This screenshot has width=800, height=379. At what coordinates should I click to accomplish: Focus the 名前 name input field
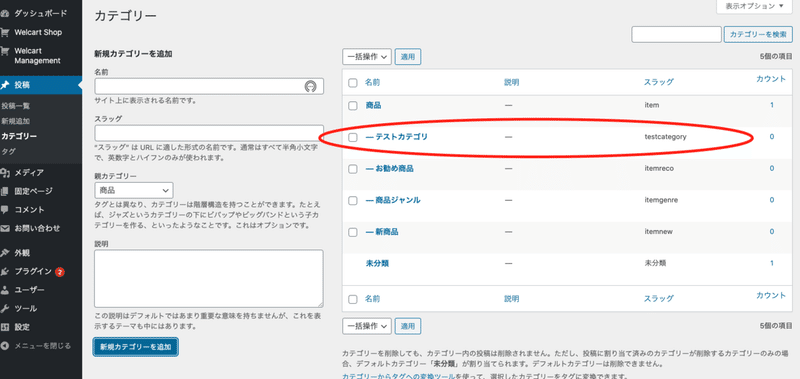pyautogui.click(x=209, y=86)
